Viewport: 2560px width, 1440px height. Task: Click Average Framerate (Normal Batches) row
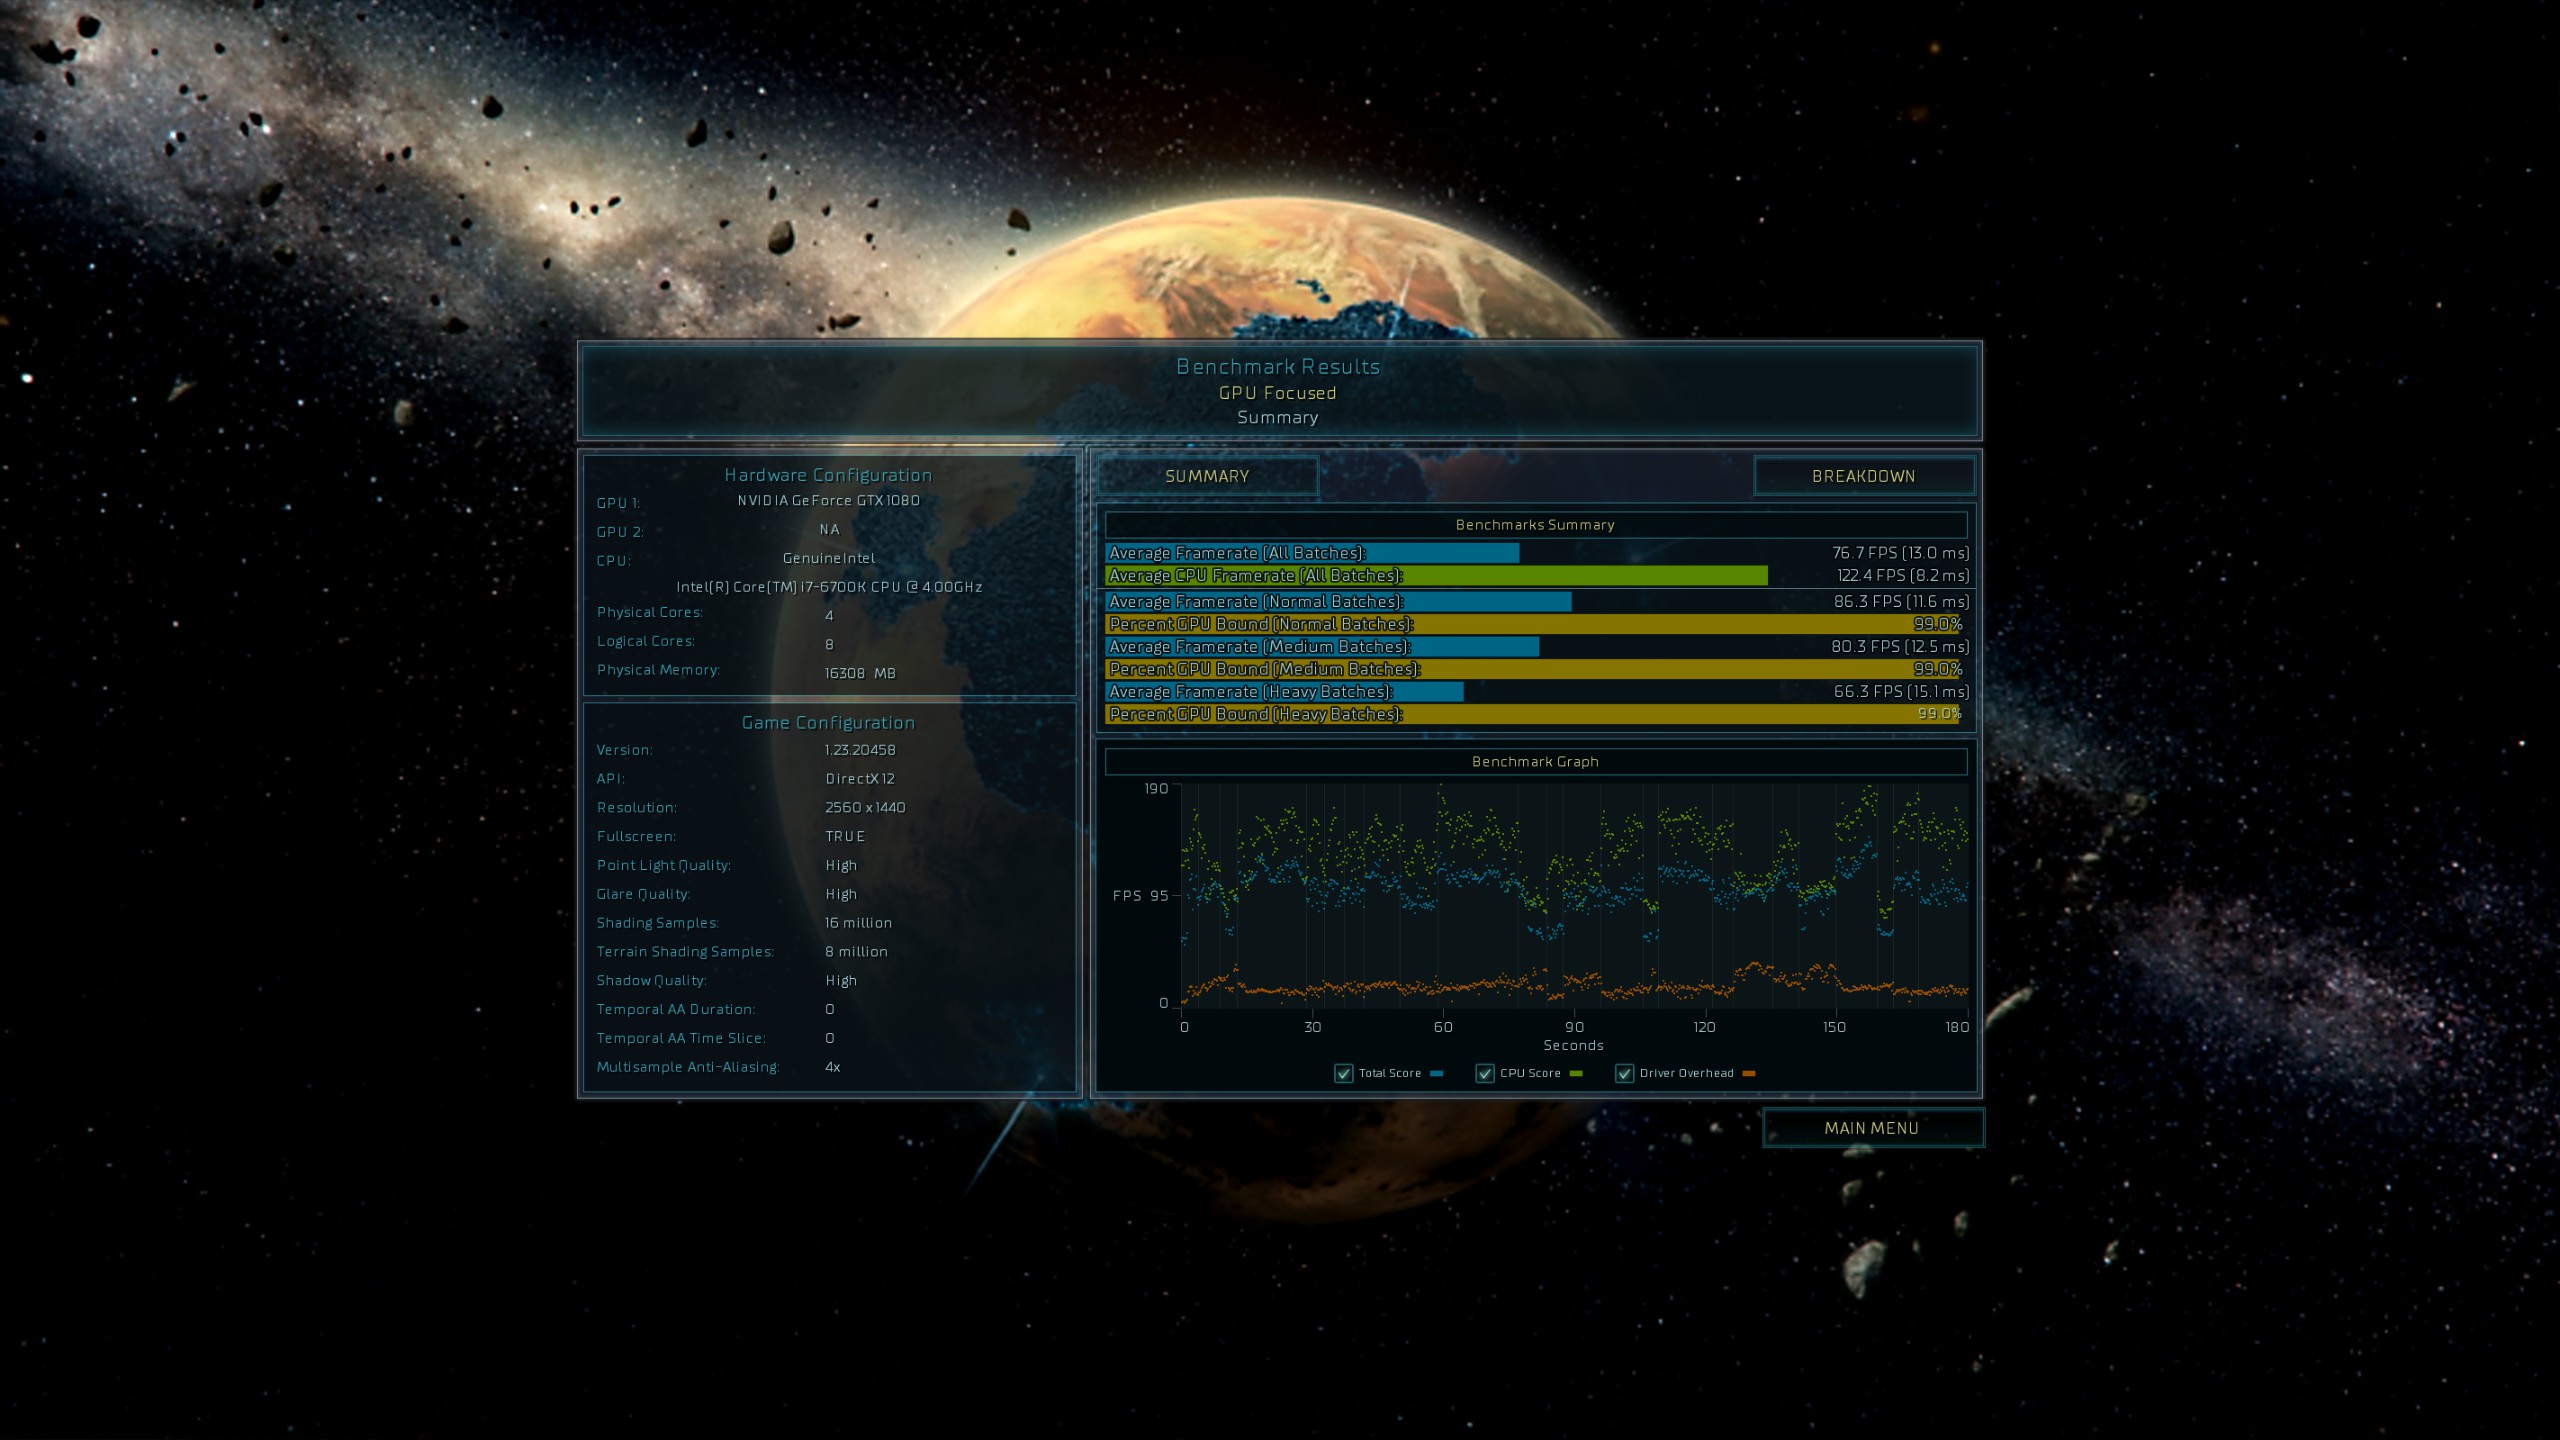click(x=1338, y=602)
